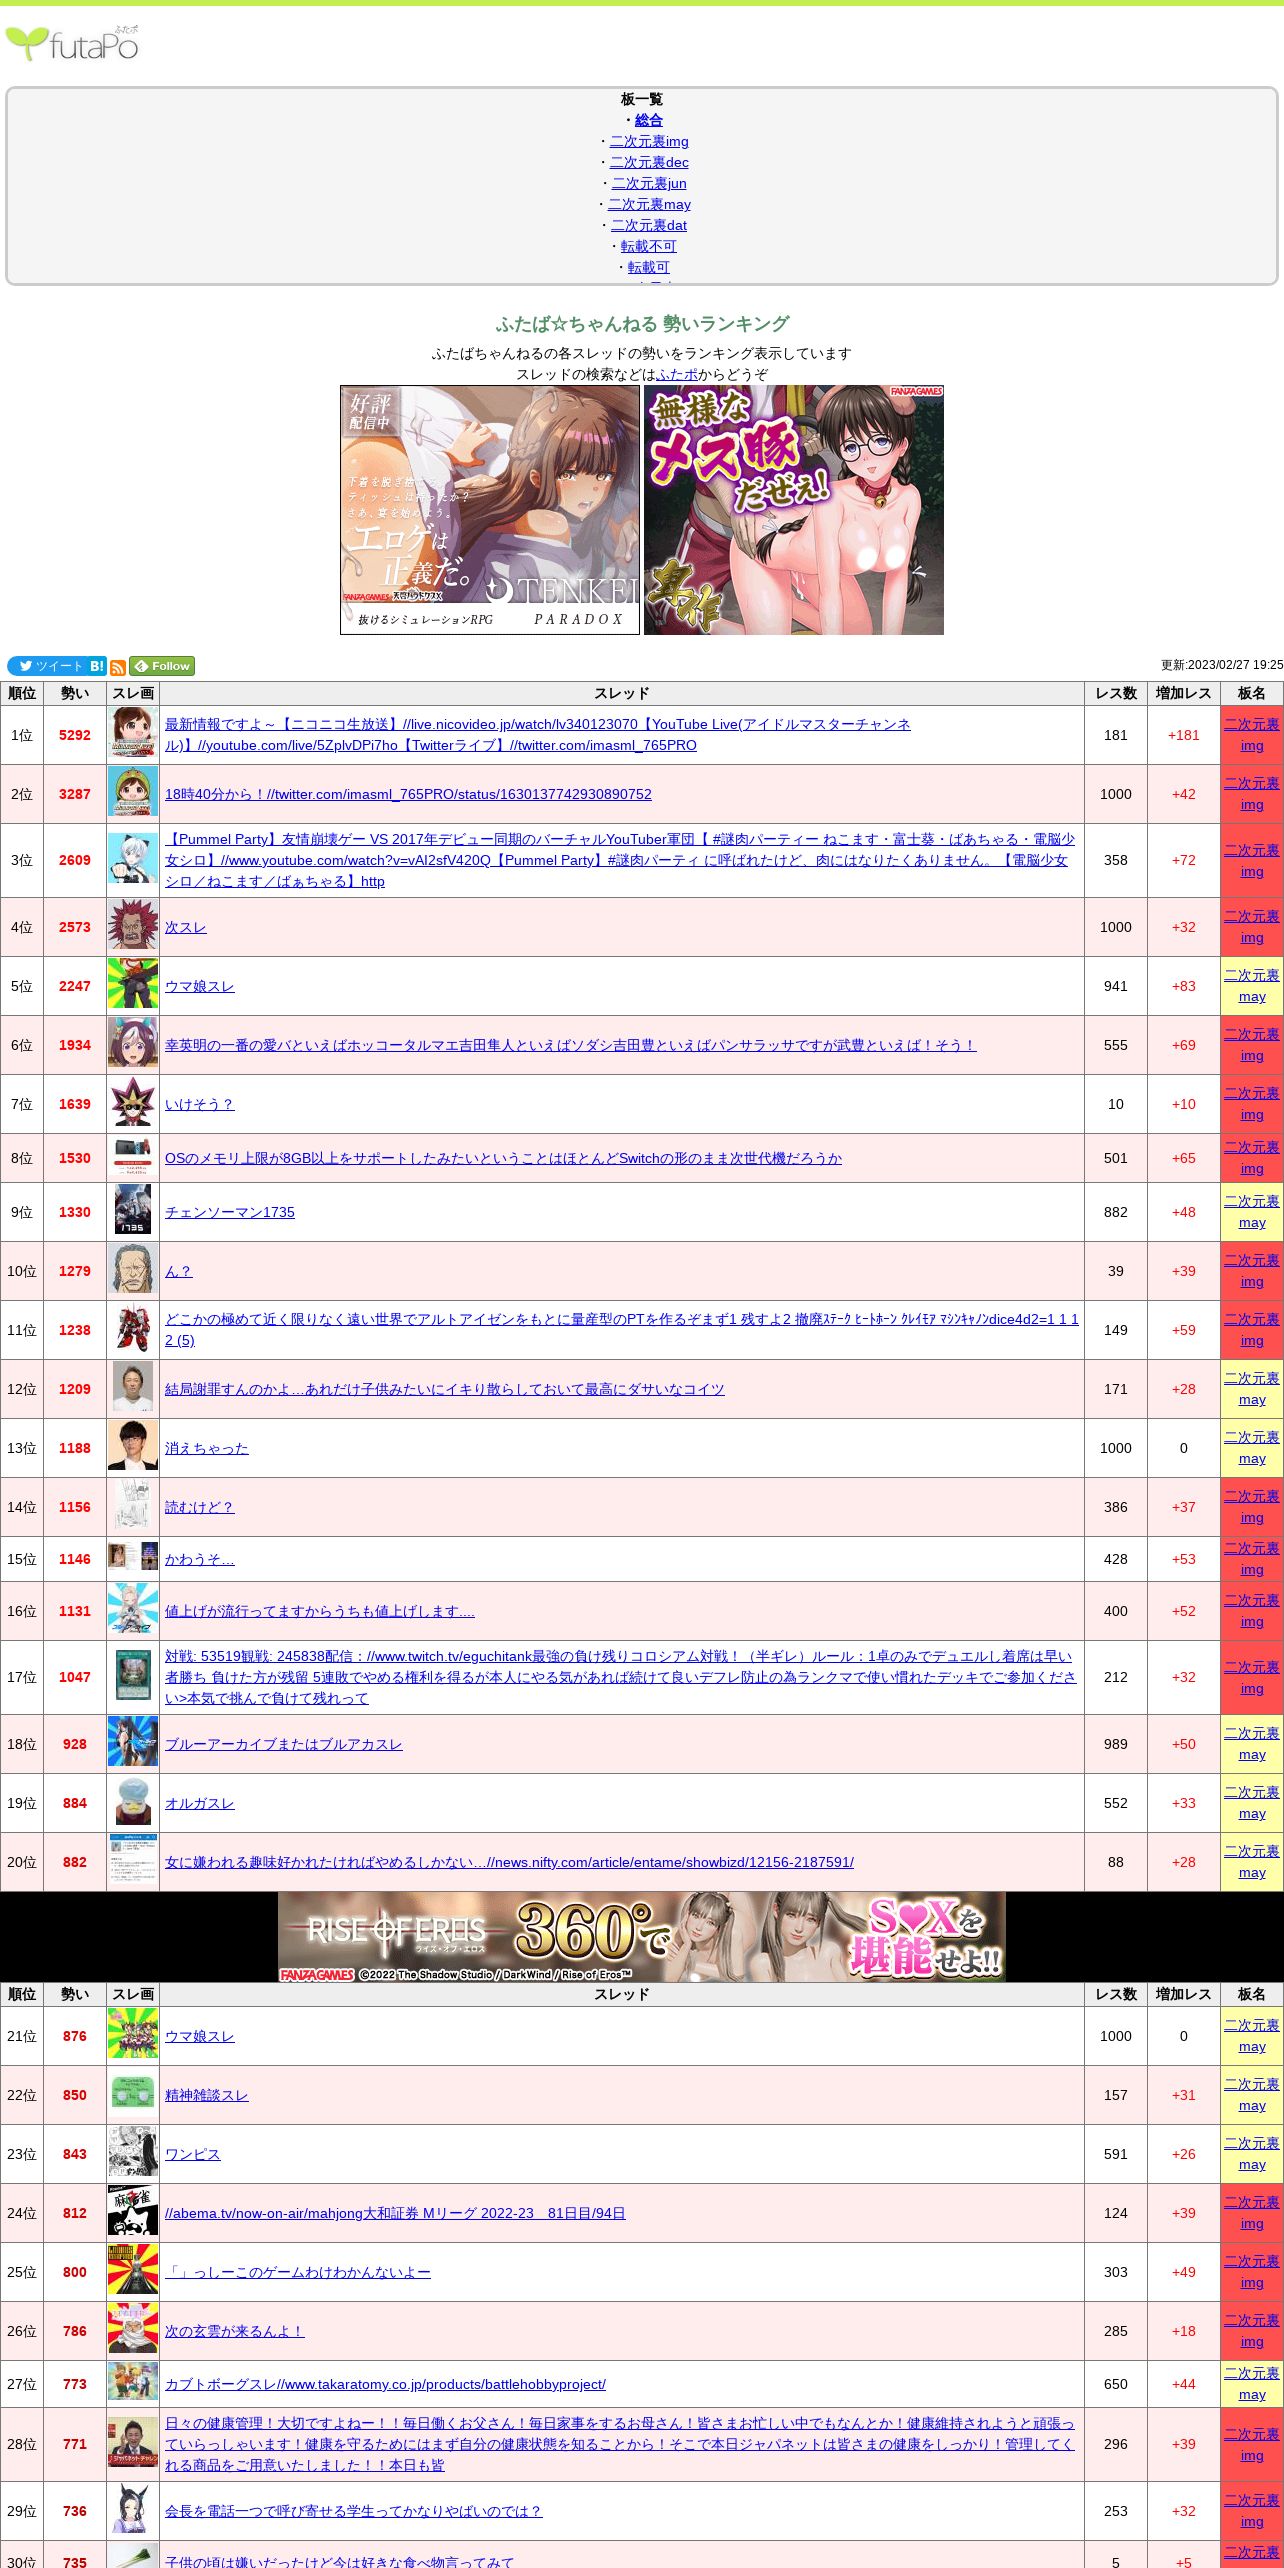Select 二次元裏img from the top board list
Screen dimensions: 1284x2568
tap(649, 141)
